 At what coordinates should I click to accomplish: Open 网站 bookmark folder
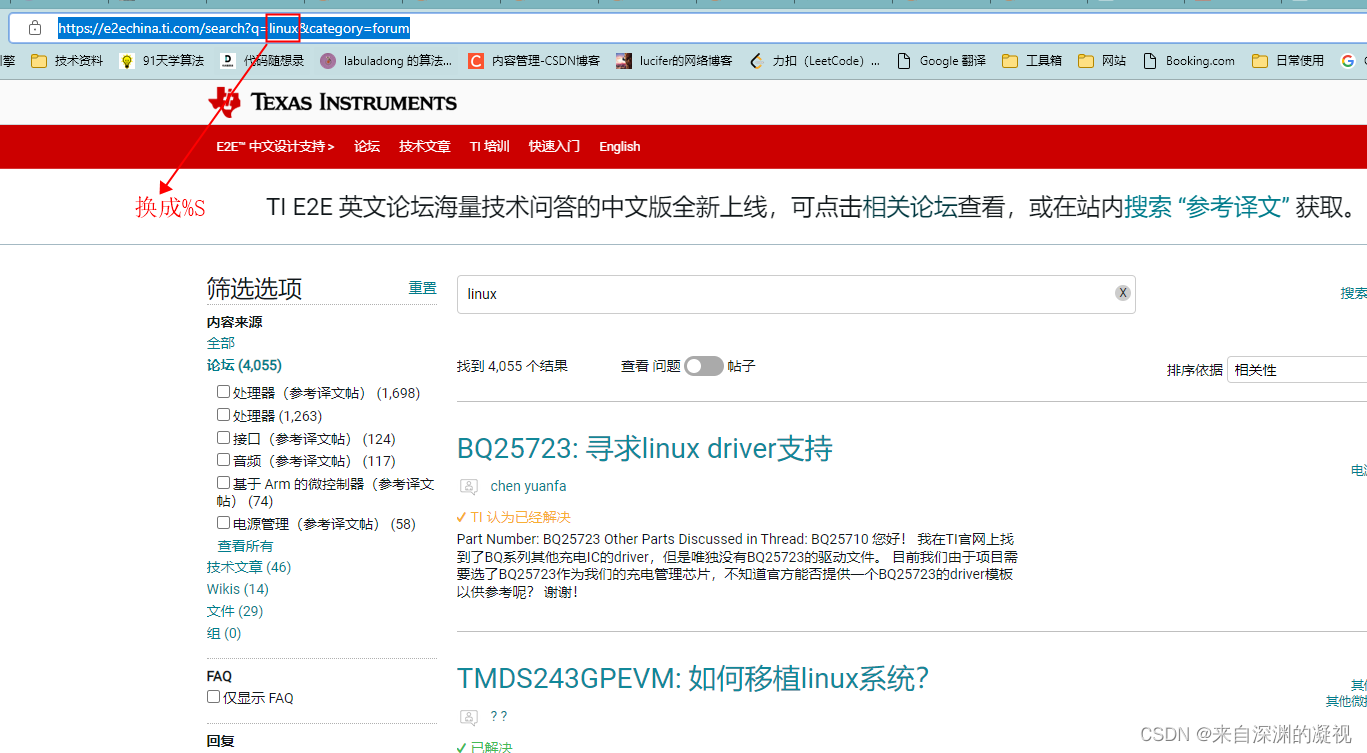(x=1102, y=61)
